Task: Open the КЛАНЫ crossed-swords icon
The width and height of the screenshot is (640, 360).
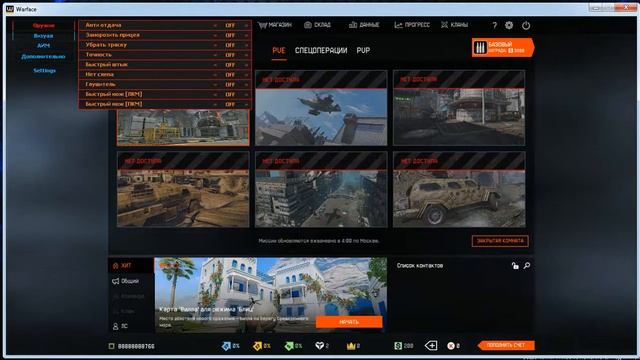Action: click(444, 25)
